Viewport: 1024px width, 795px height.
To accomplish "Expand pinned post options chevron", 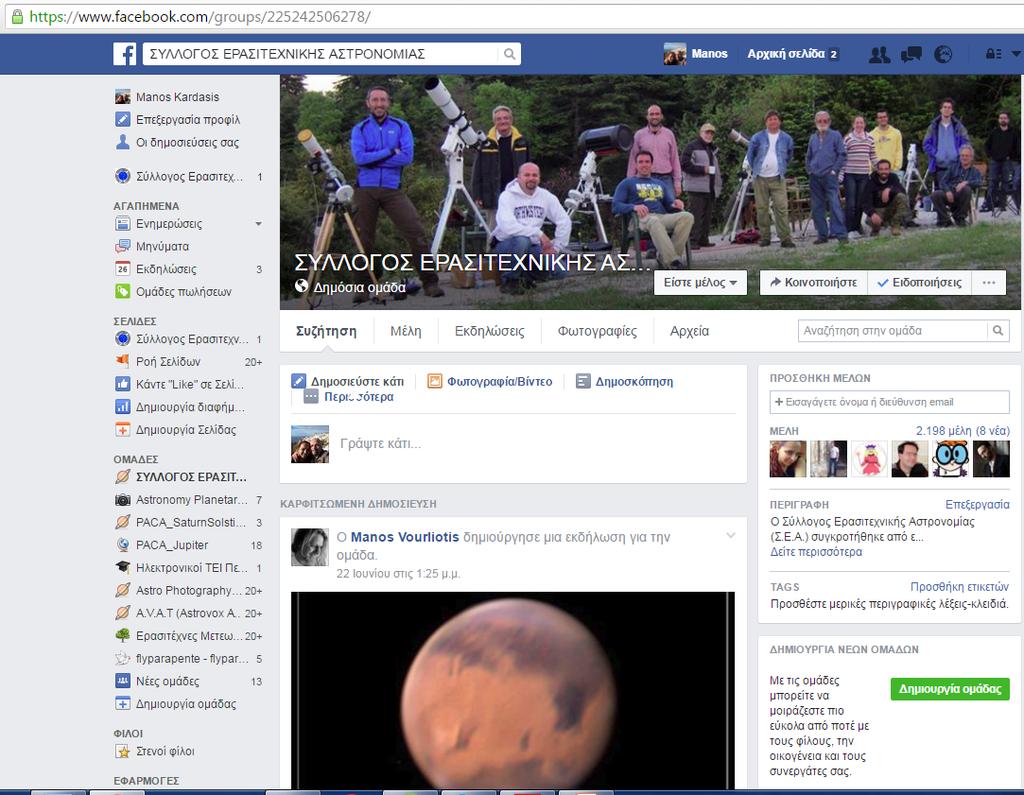I will pyautogui.click(x=731, y=536).
